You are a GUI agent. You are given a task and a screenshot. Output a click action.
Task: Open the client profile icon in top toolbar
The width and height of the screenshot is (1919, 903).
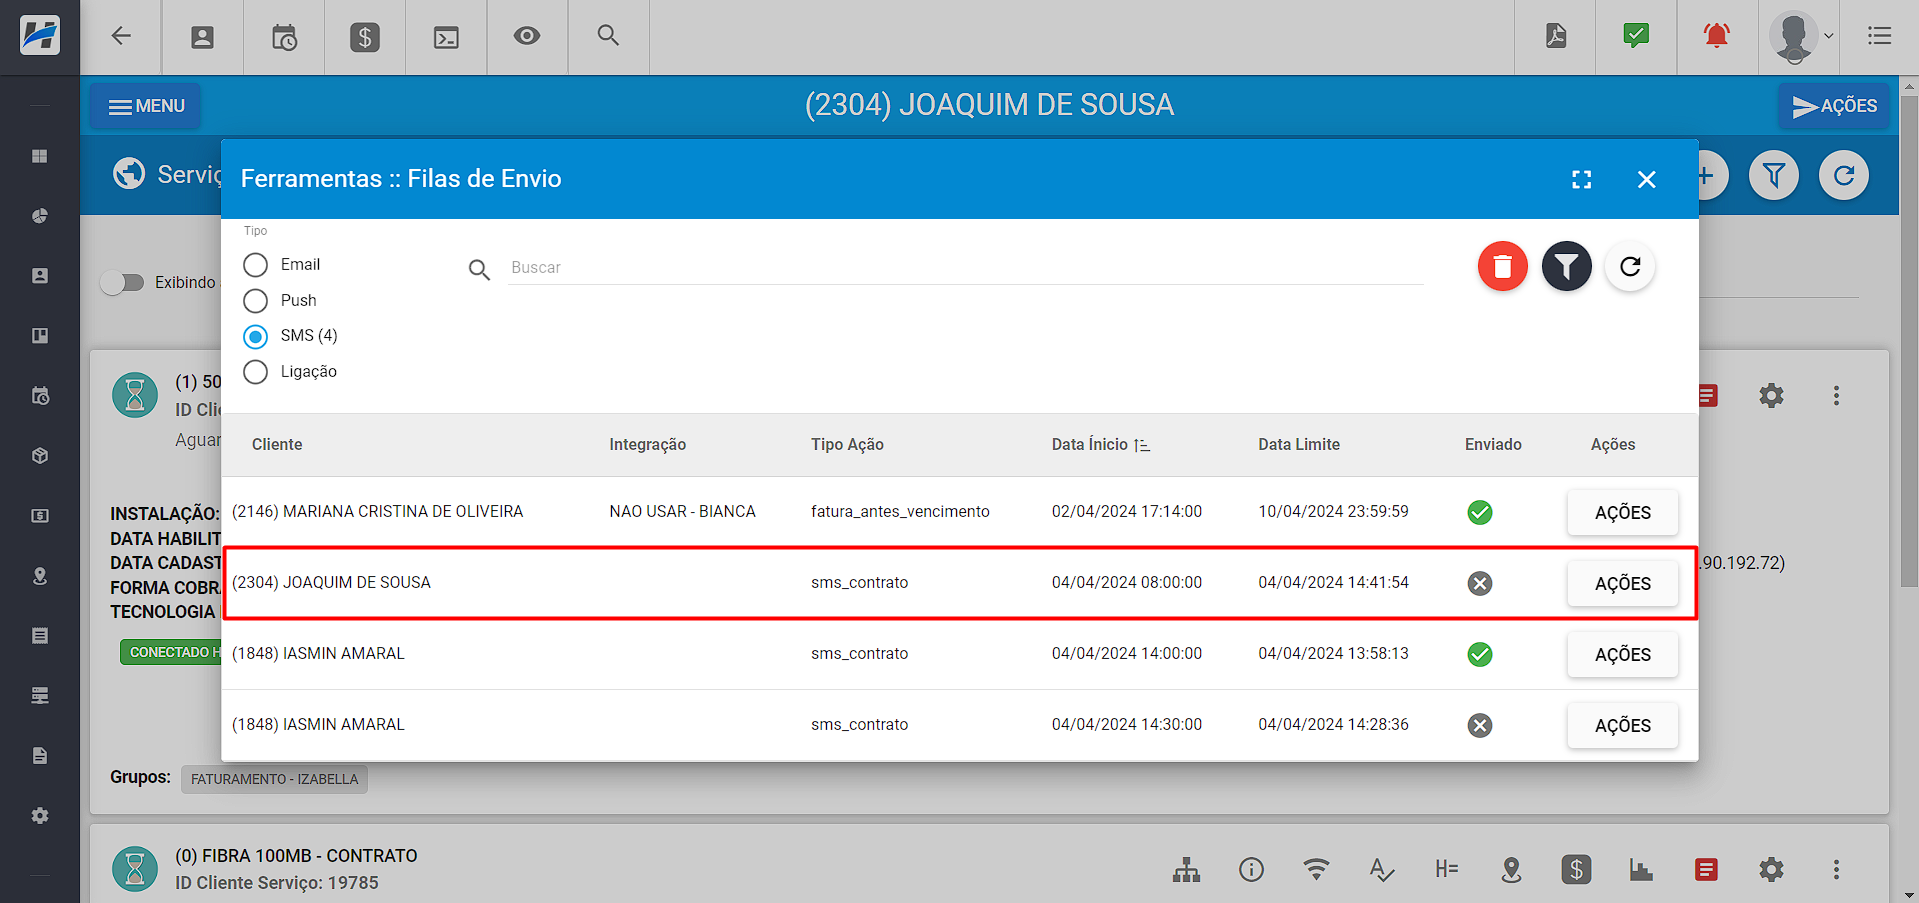tap(202, 37)
